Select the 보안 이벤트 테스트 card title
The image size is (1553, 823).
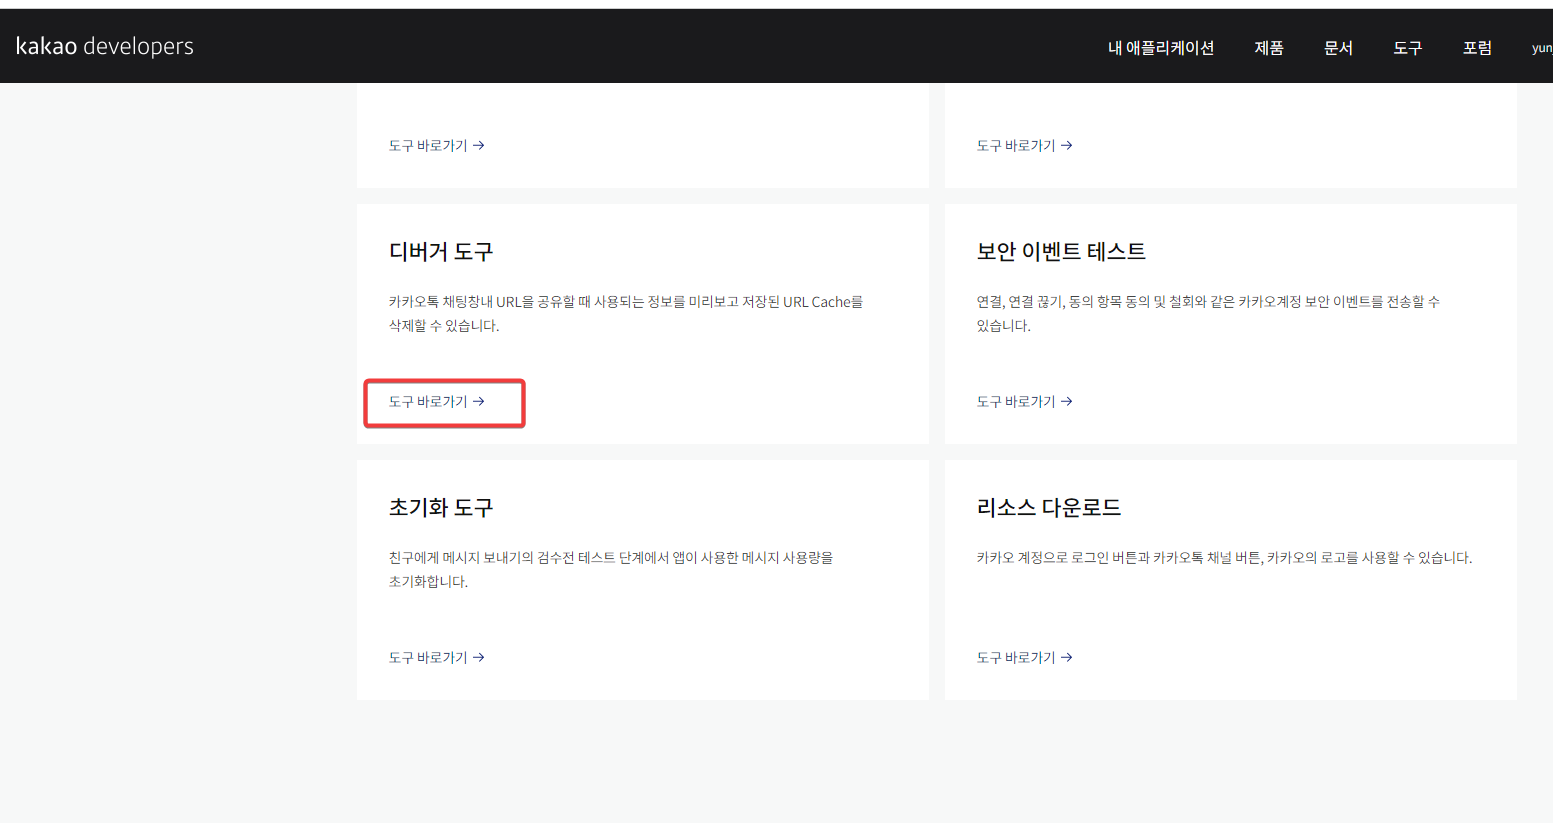pyautogui.click(x=1061, y=252)
